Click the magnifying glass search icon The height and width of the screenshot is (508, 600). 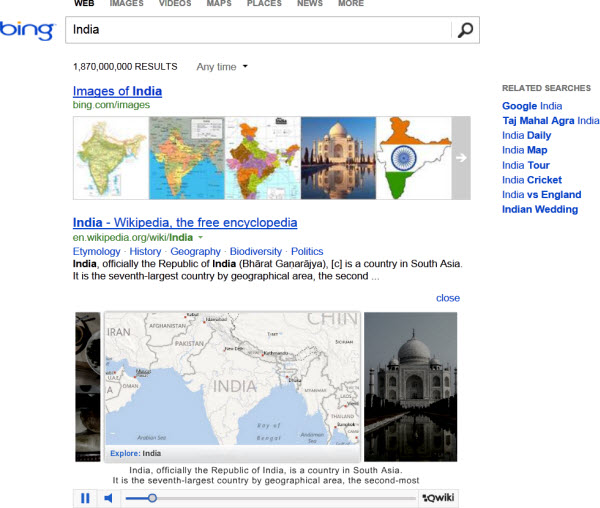[x=465, y=30]
